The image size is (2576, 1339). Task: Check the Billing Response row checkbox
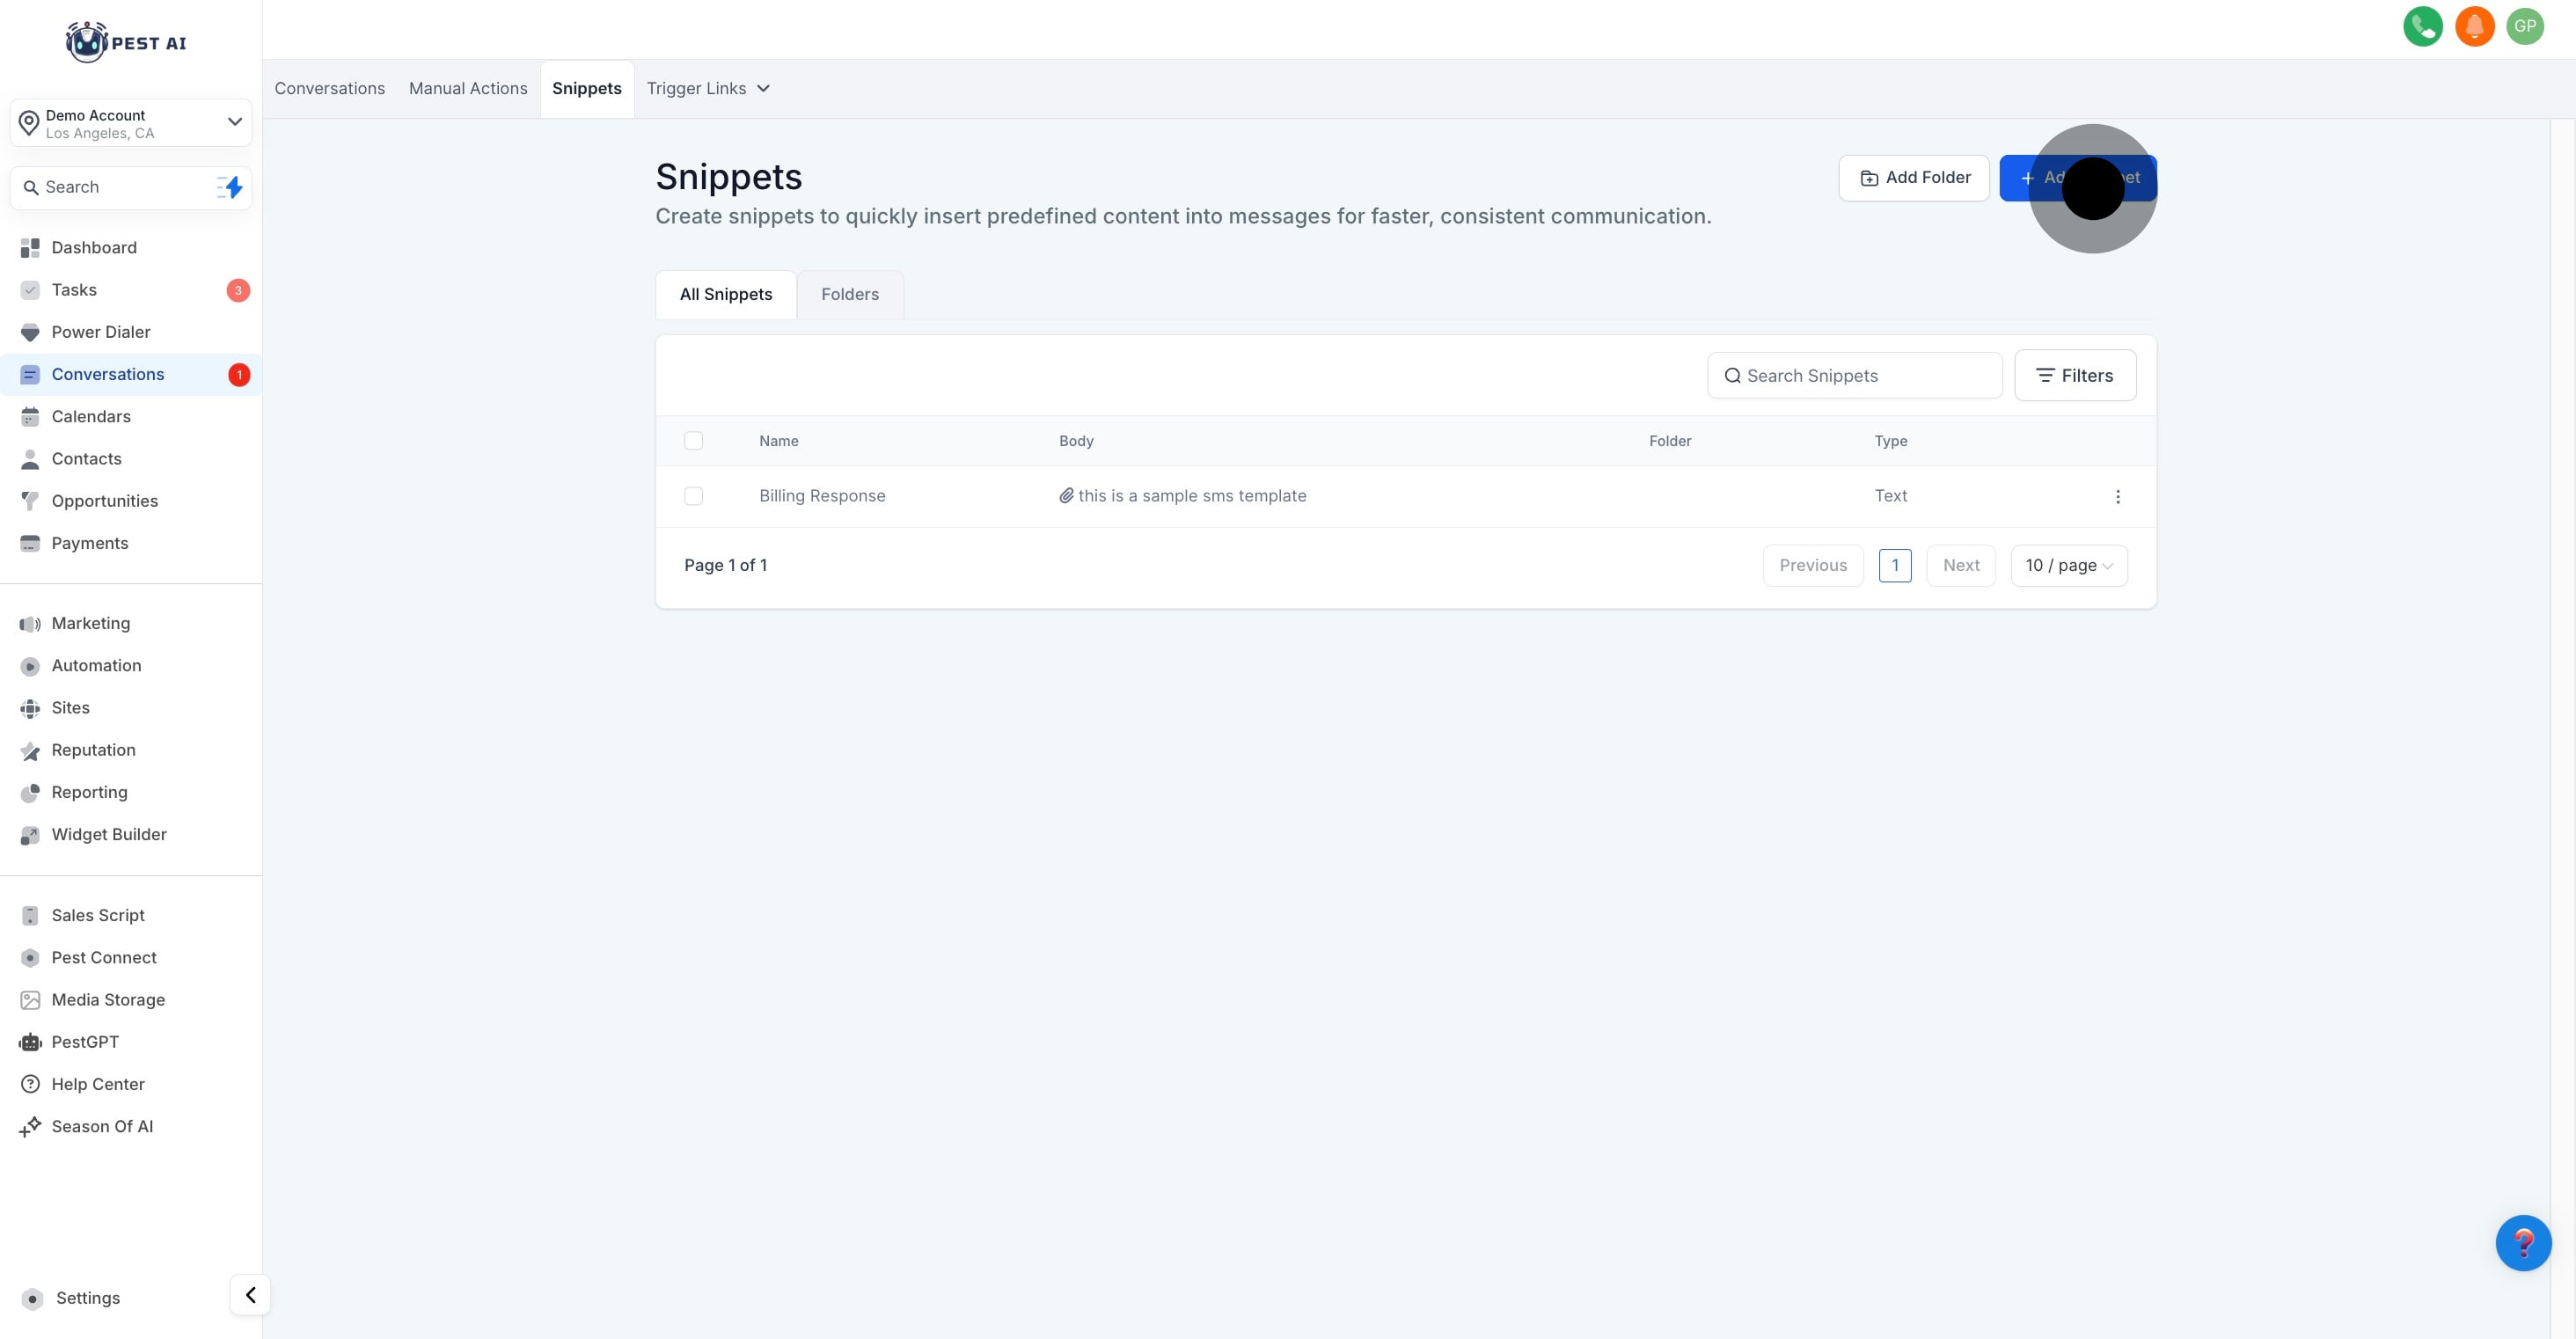pos(693,496)
